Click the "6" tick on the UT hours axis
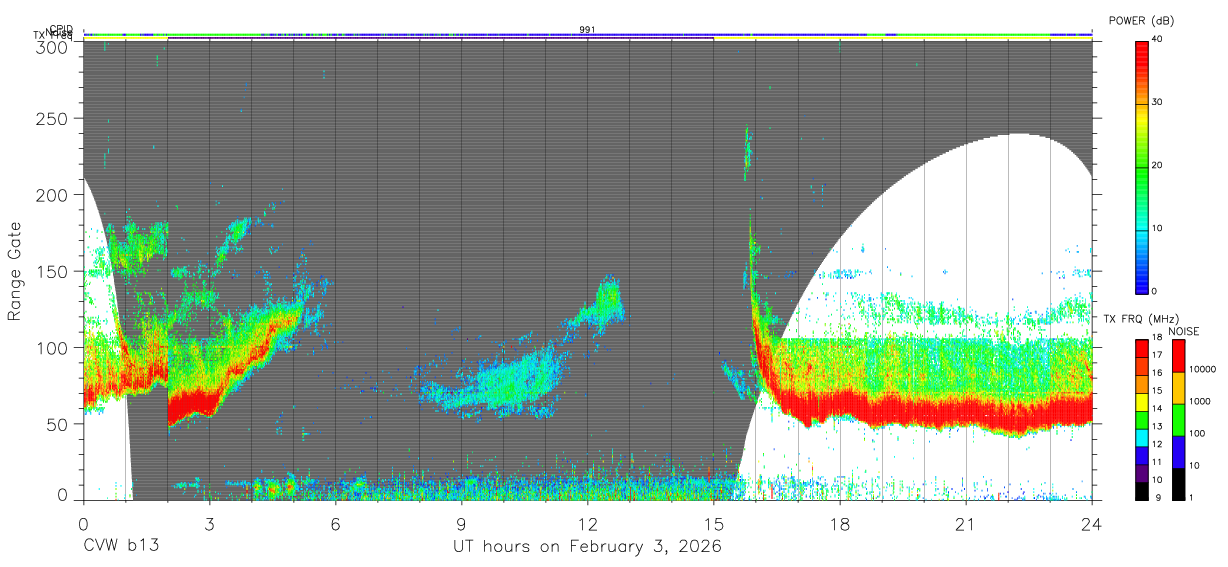Viewport: 1228px width, 567px height. click(x=335, y=523)
